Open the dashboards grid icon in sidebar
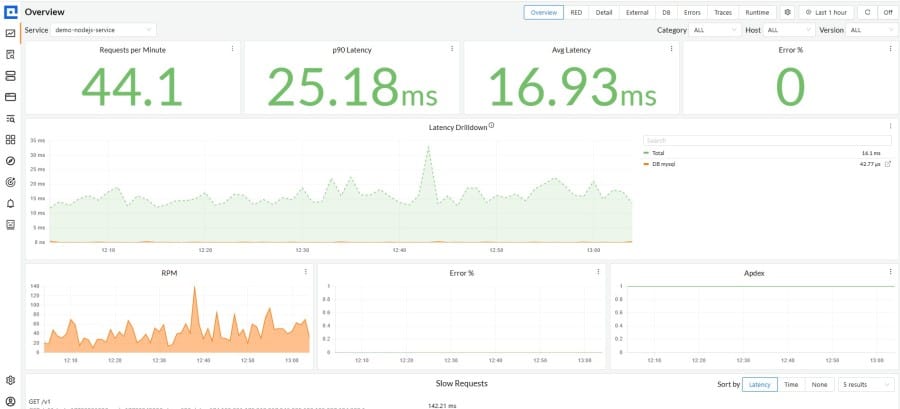This screenshot has width=900, height=409. (10, 139)
